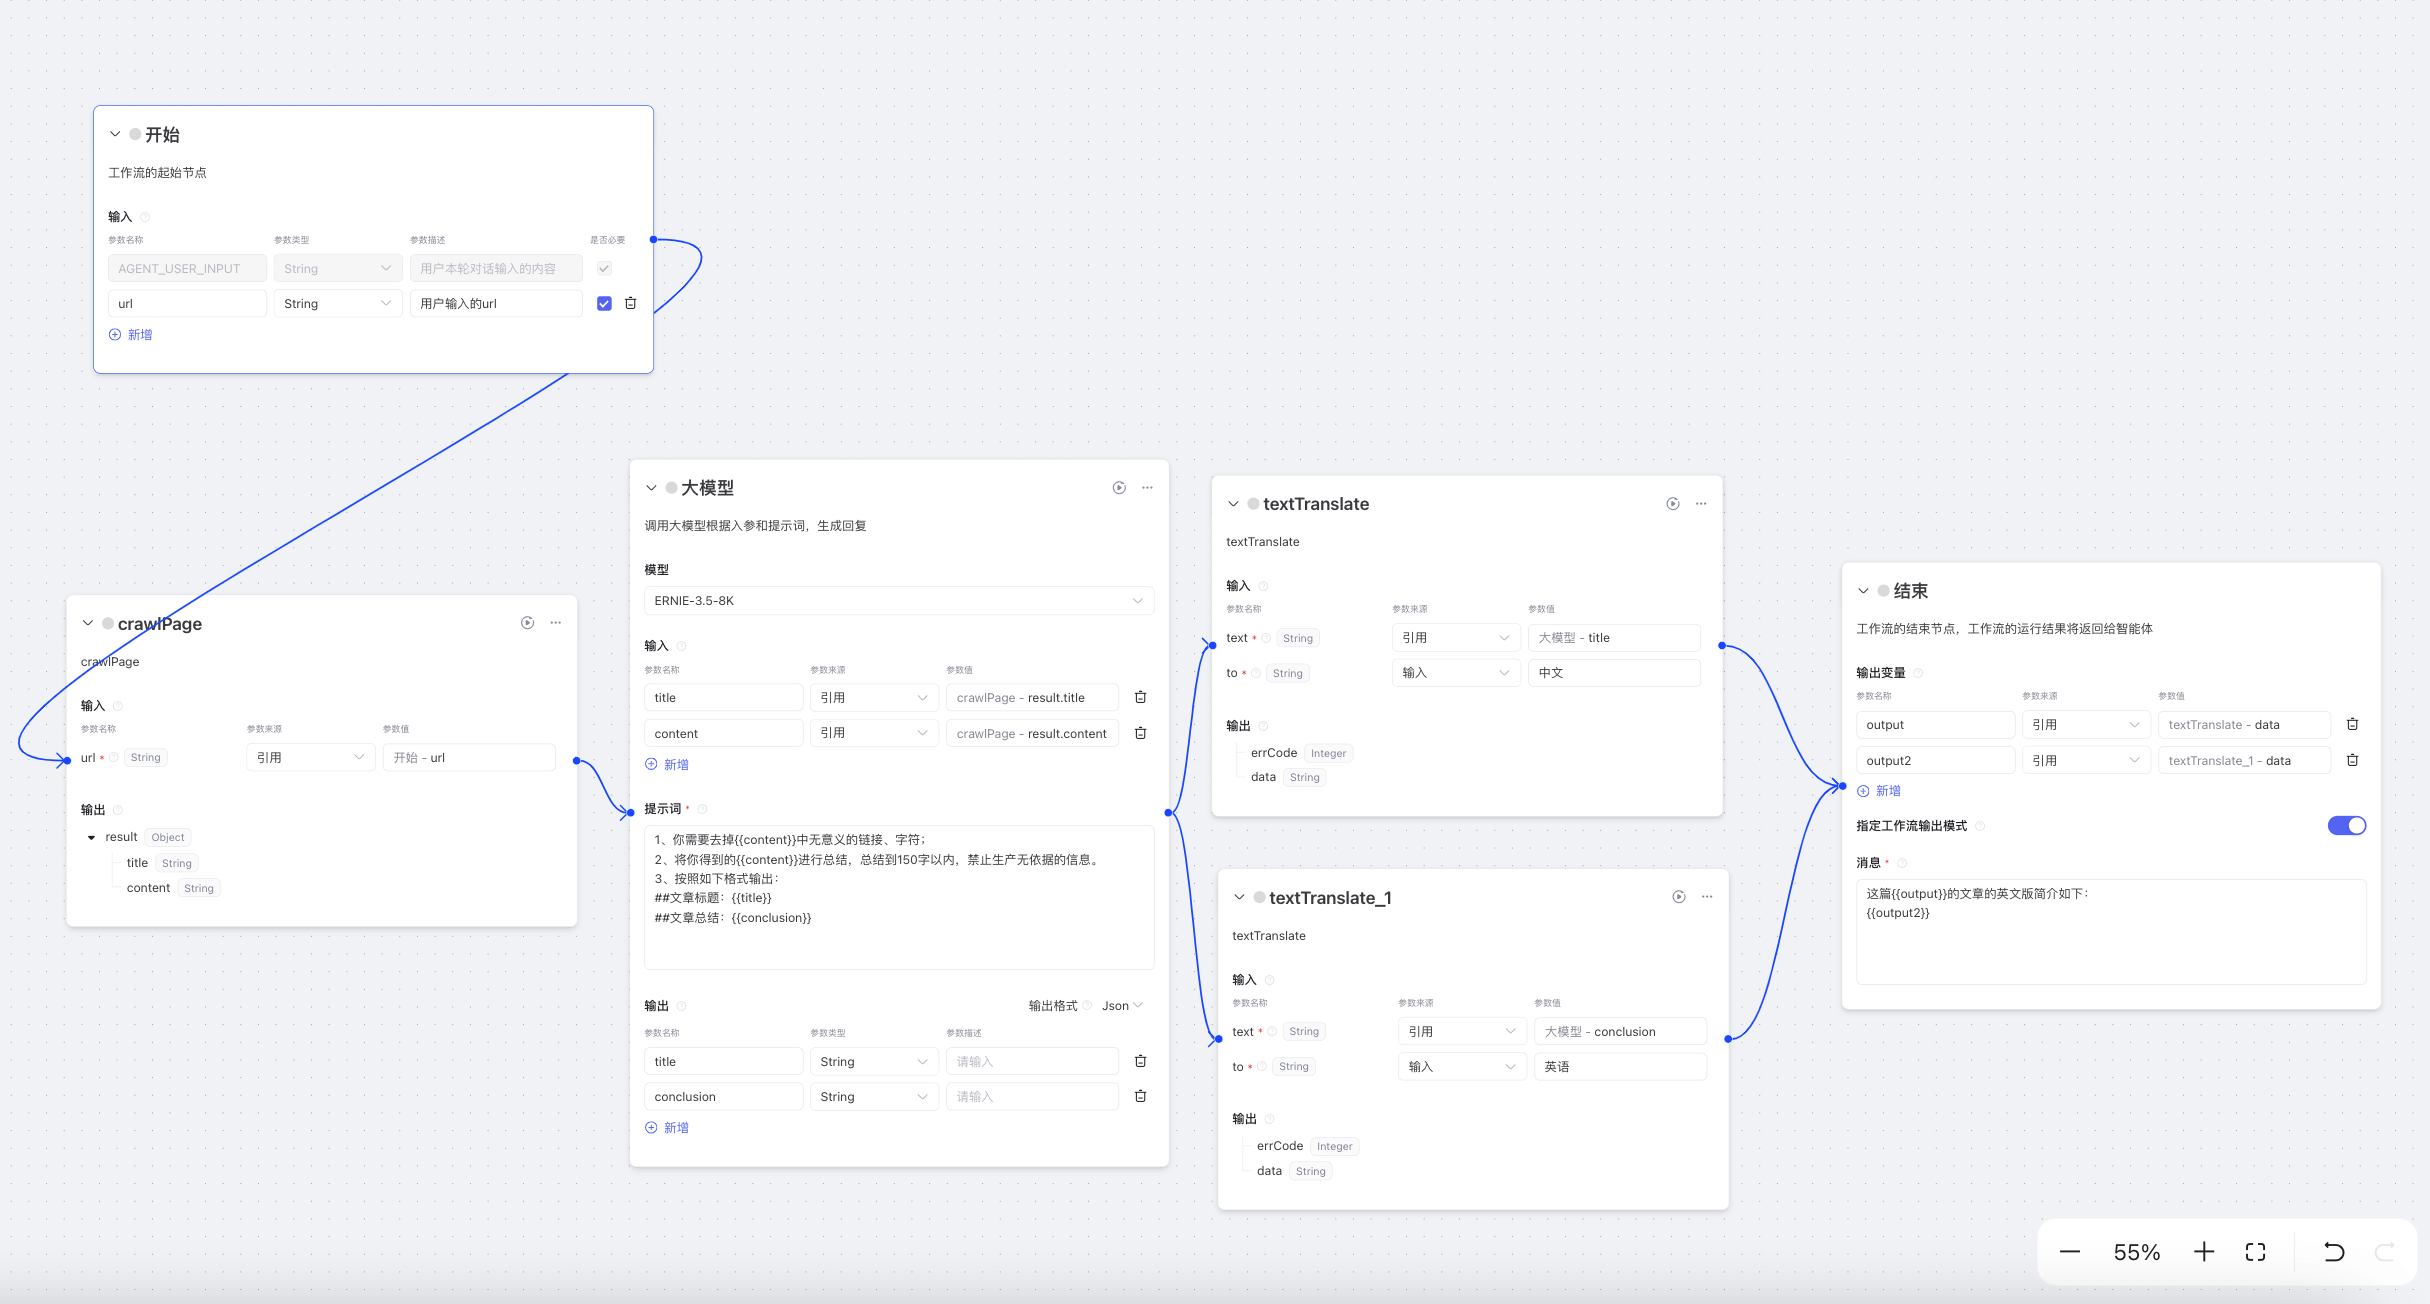Delete the conclusion output parameter
The height and width of the screenshot is (1304, 2430).
coord(1140,1096)
